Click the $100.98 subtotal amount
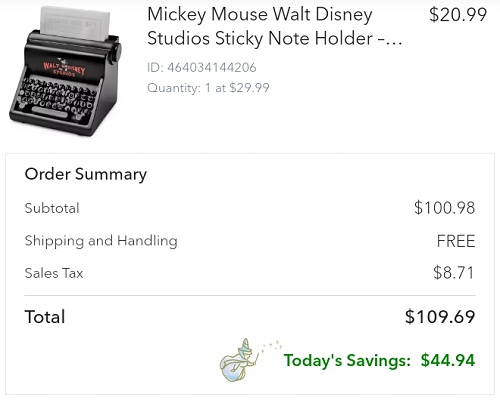Image resolution: width=500 pixels, height=400 pixels. coord(444,208)
